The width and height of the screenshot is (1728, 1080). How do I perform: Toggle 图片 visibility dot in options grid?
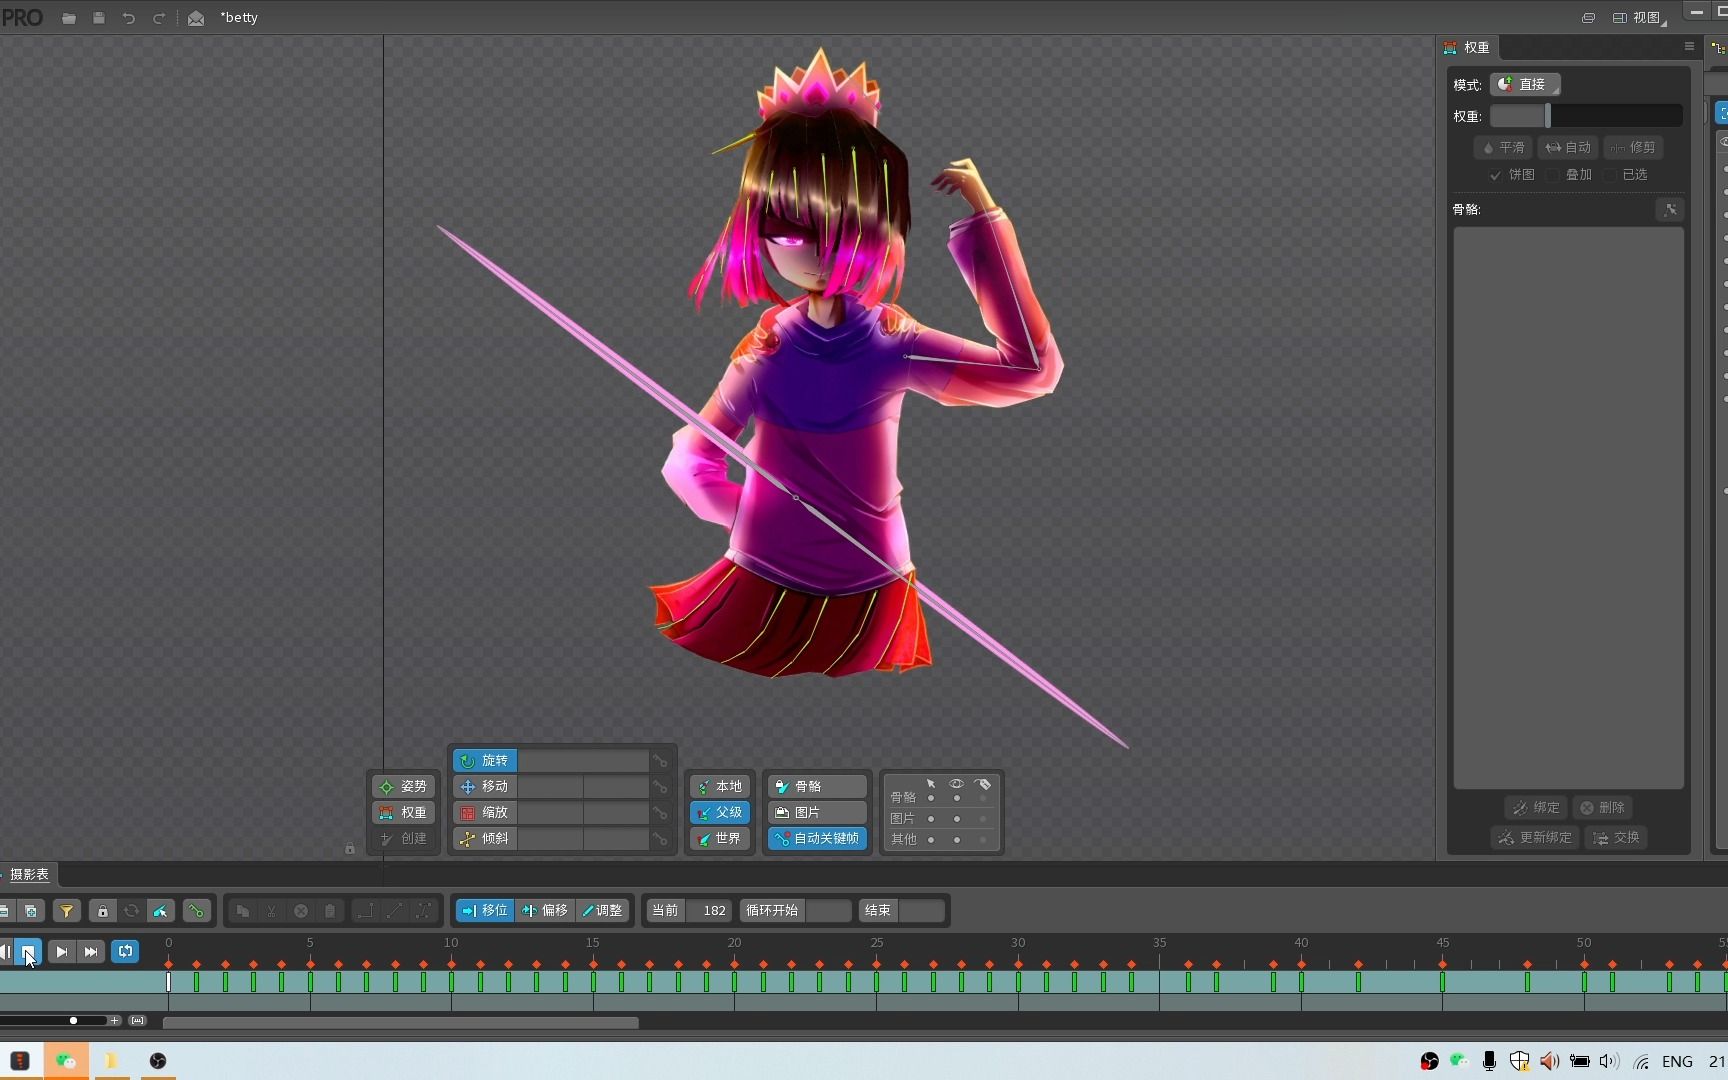pos(957,819)
